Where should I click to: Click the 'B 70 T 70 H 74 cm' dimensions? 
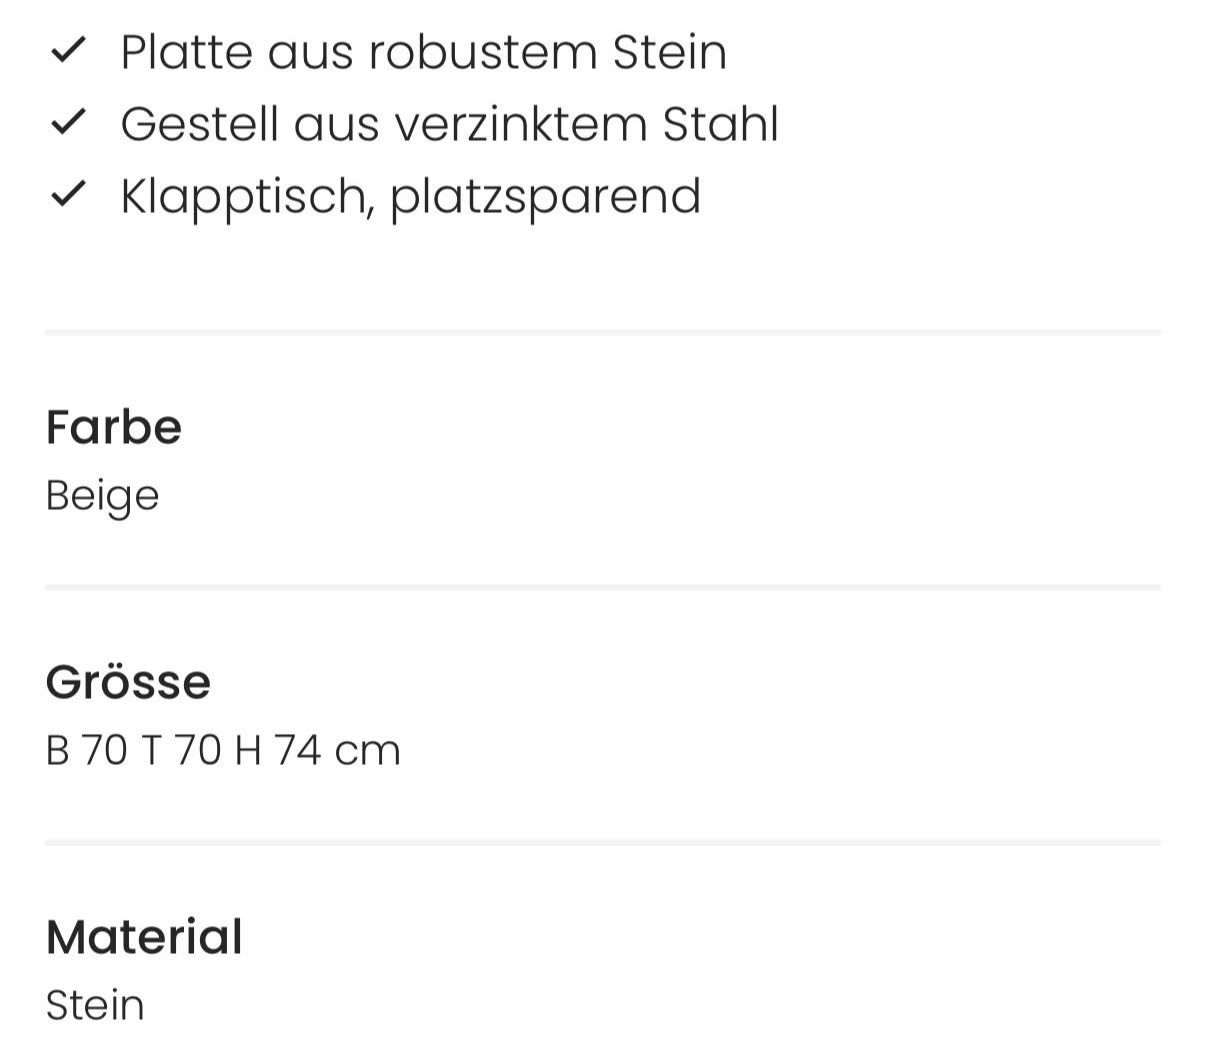[223, 750]
